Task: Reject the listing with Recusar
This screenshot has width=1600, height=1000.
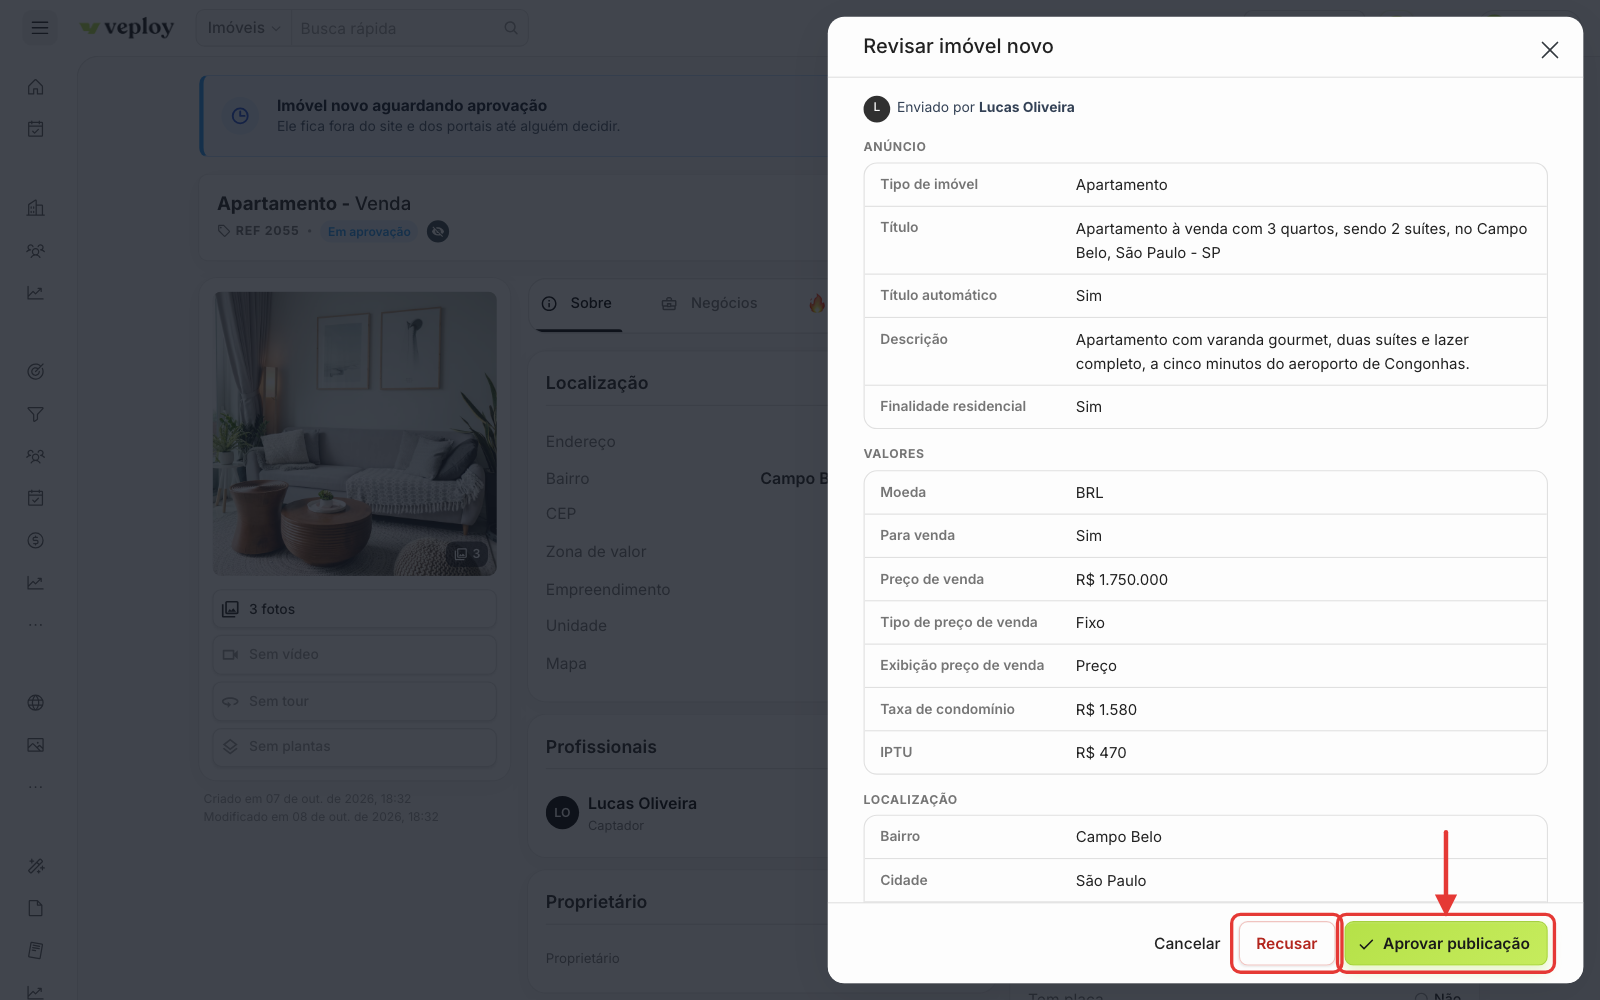Action: tap(1287, 944)
